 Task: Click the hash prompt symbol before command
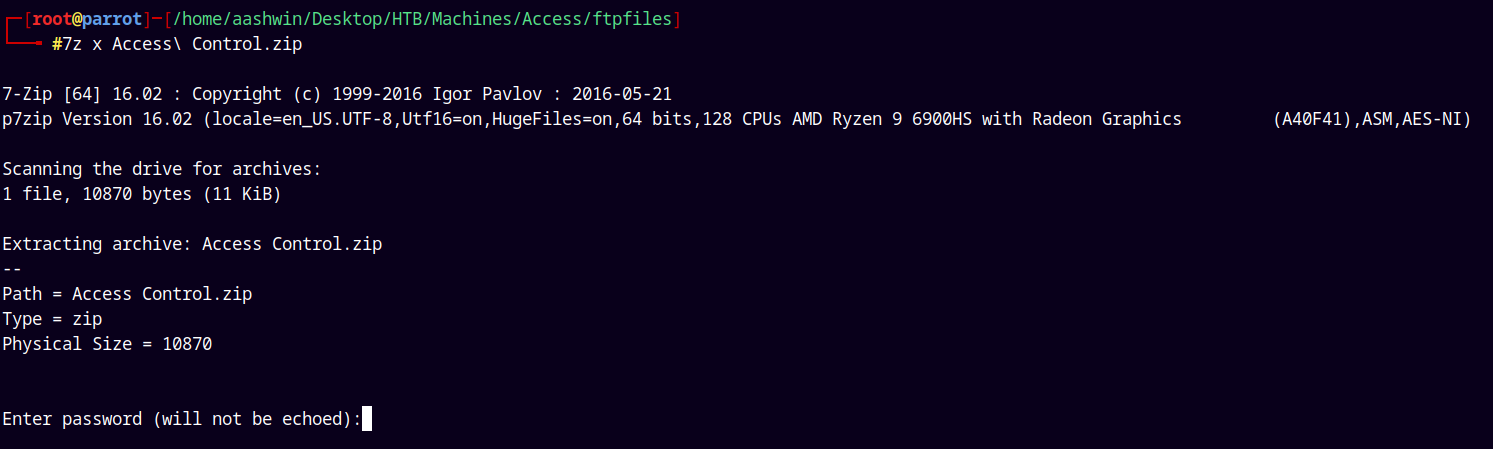[56, 44]
